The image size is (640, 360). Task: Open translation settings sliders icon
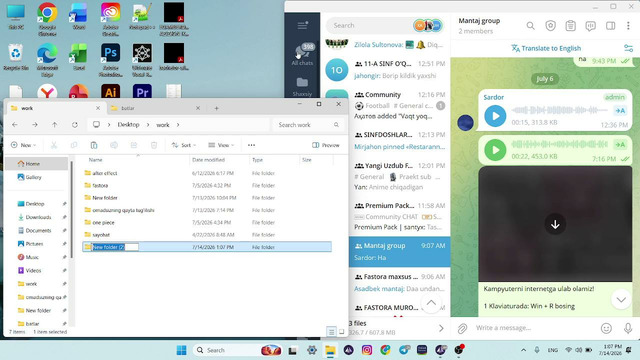pyautogui.click(x=628, y=48)
